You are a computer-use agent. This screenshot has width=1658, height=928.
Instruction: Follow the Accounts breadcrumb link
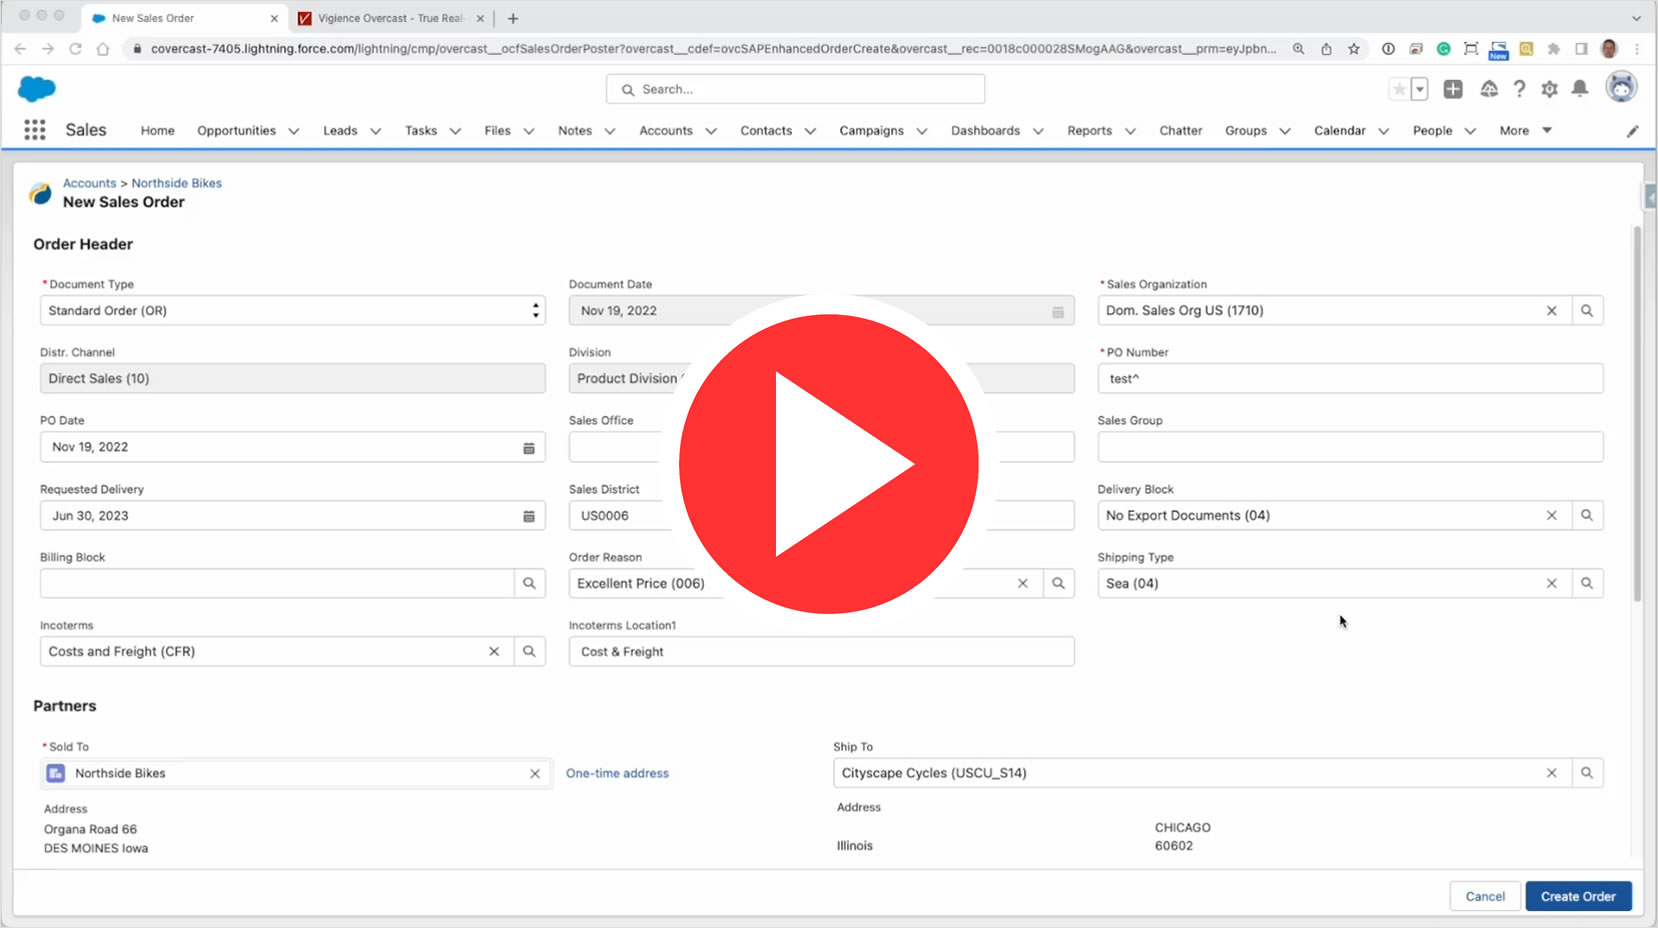(90, 184)
